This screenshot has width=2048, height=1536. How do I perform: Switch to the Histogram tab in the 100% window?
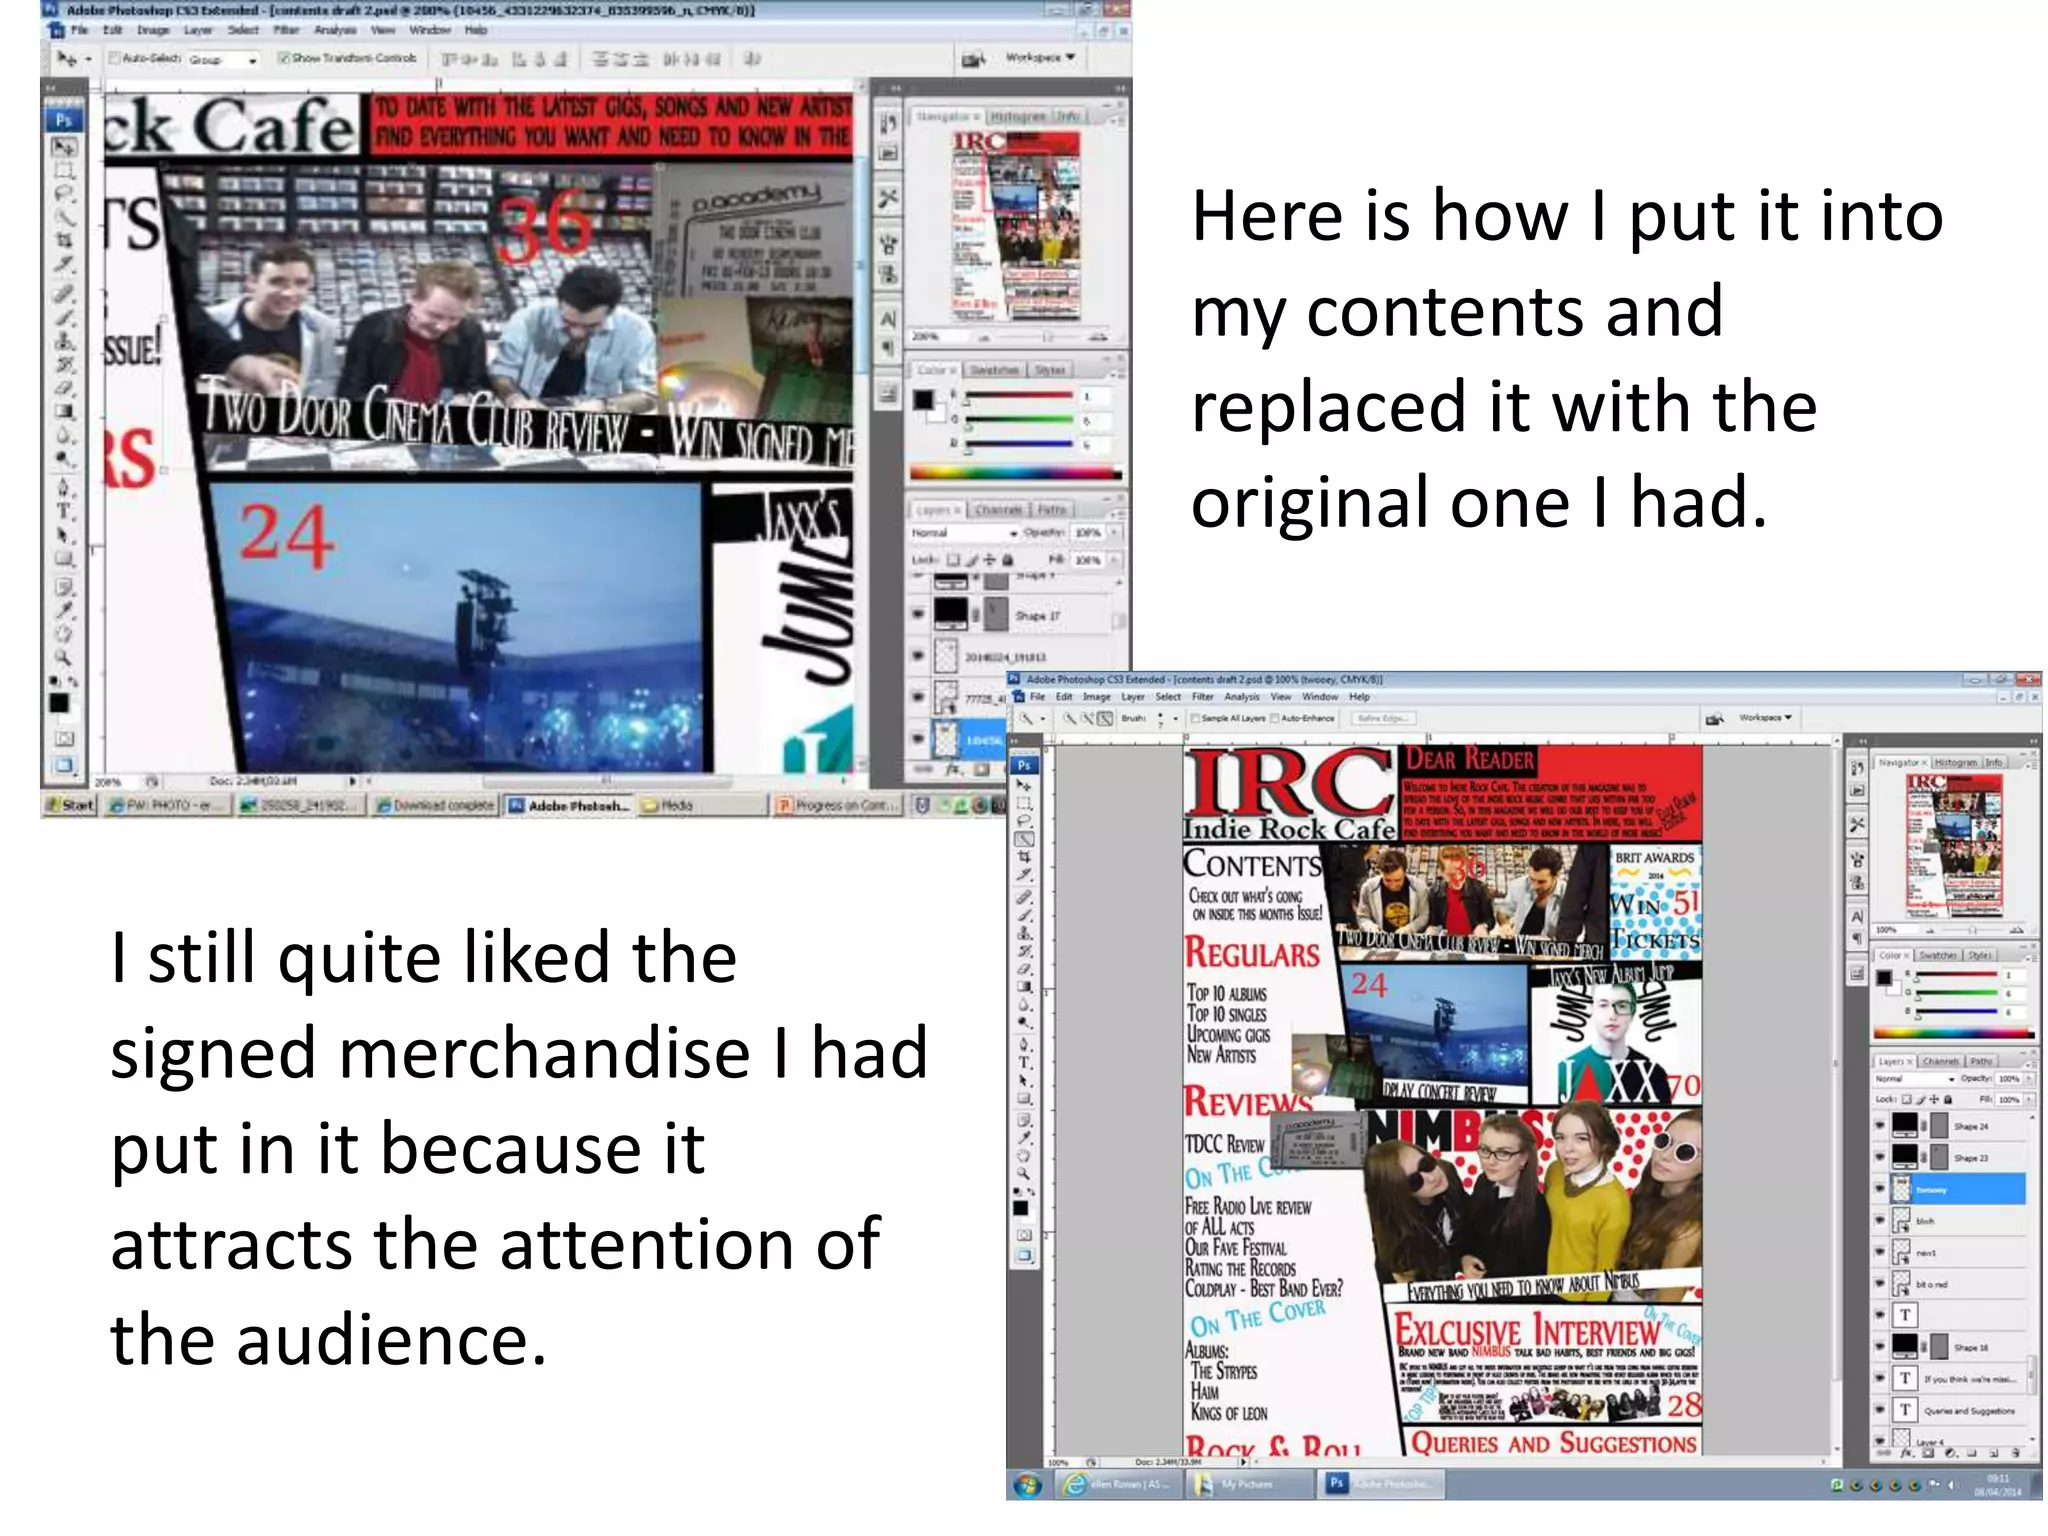1955,762
